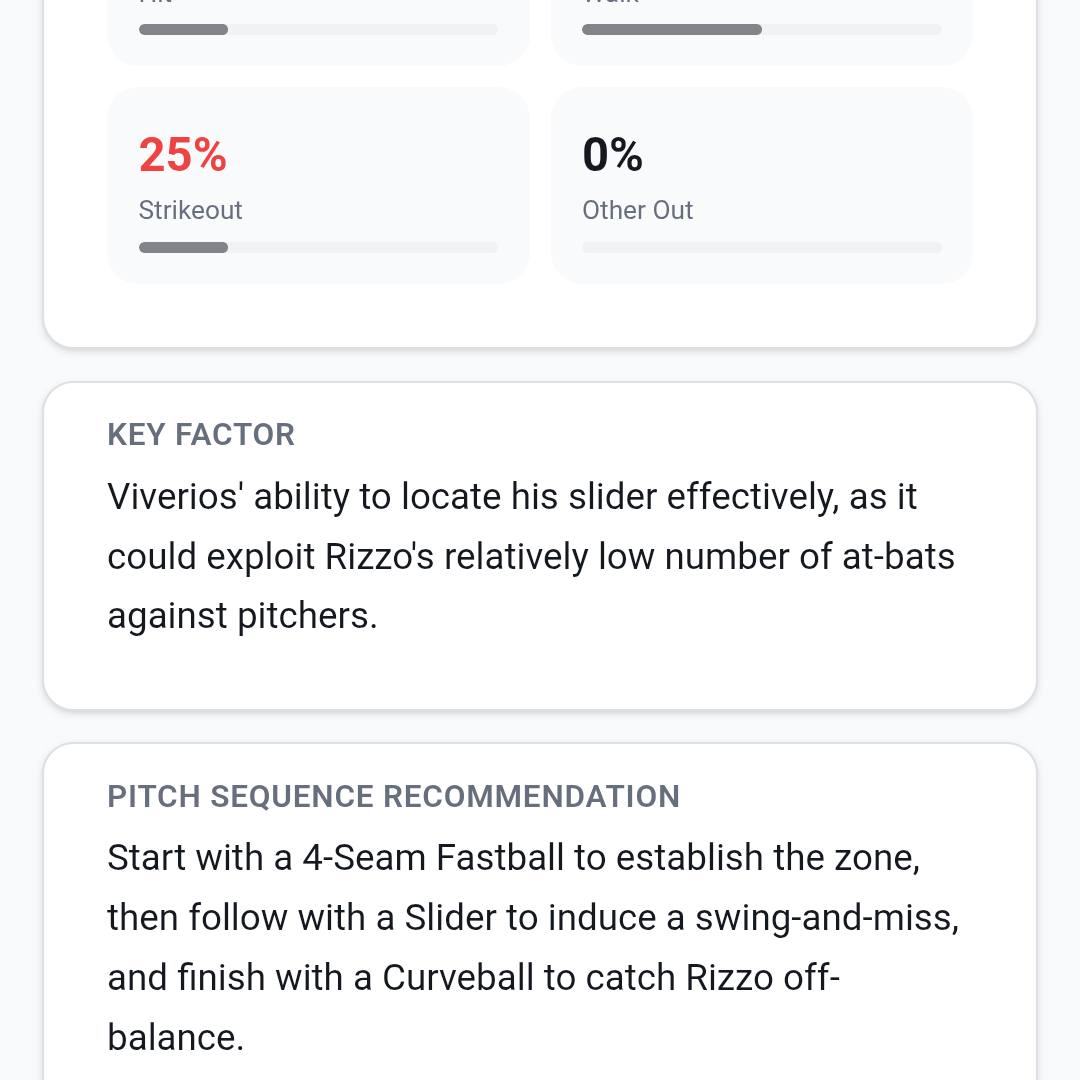Click the KEY FACTOR heading
Screen dimensions: 1080x1080
pyautogui.click(x=201, y=434)
